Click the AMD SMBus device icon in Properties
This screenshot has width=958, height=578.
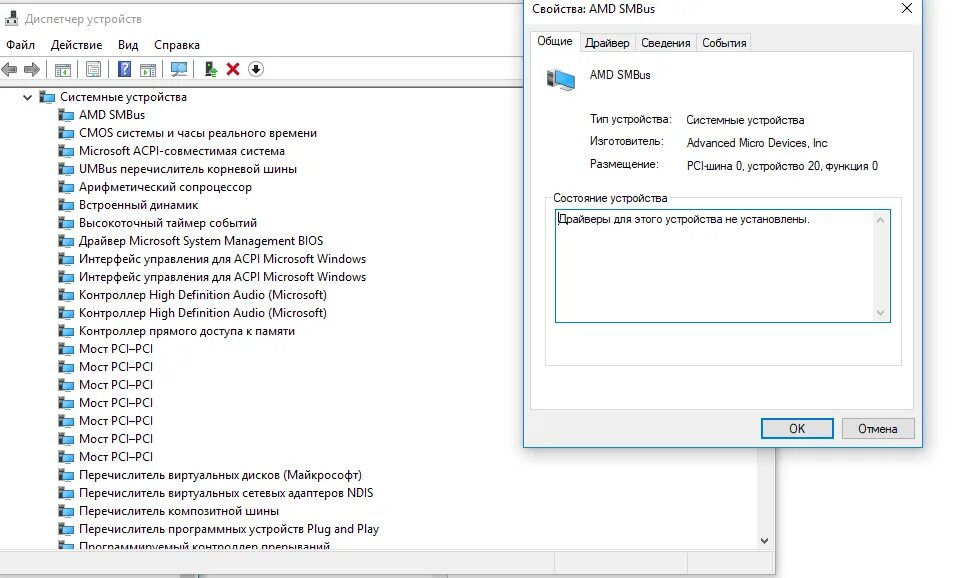click(561, 80)
